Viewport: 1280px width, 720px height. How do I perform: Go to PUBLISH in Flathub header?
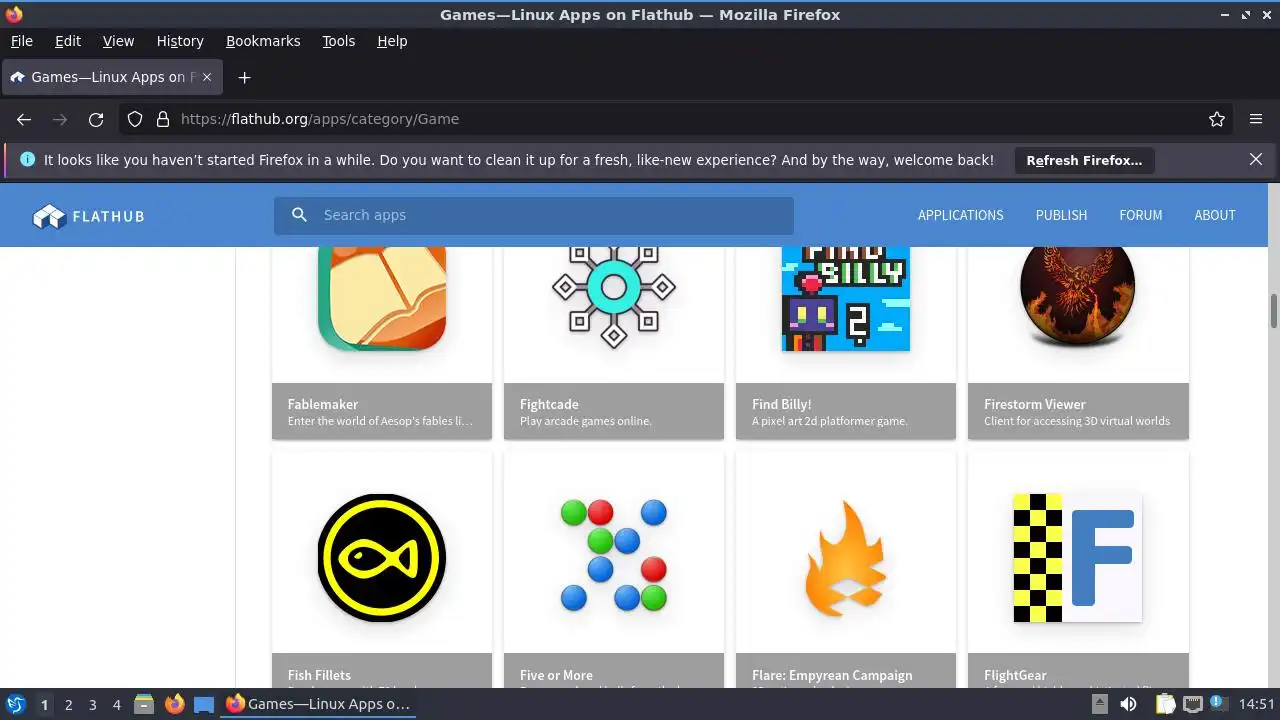coord(1061,215)
